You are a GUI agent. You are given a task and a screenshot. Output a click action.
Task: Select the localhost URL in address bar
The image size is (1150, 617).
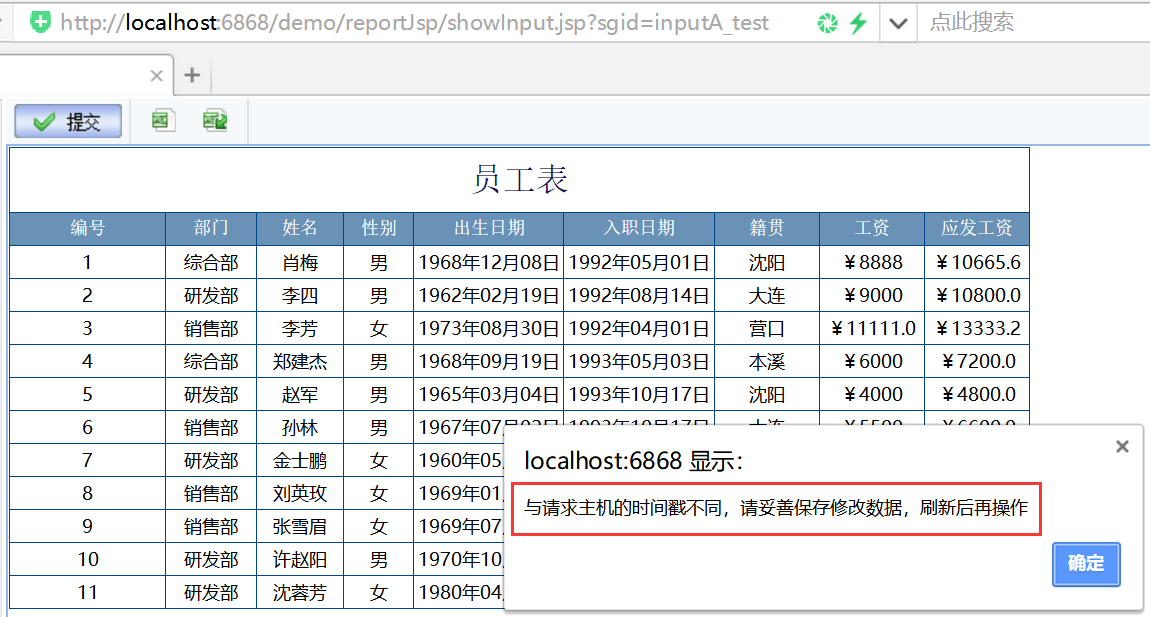pyautogui.click(x=414, y=23)
